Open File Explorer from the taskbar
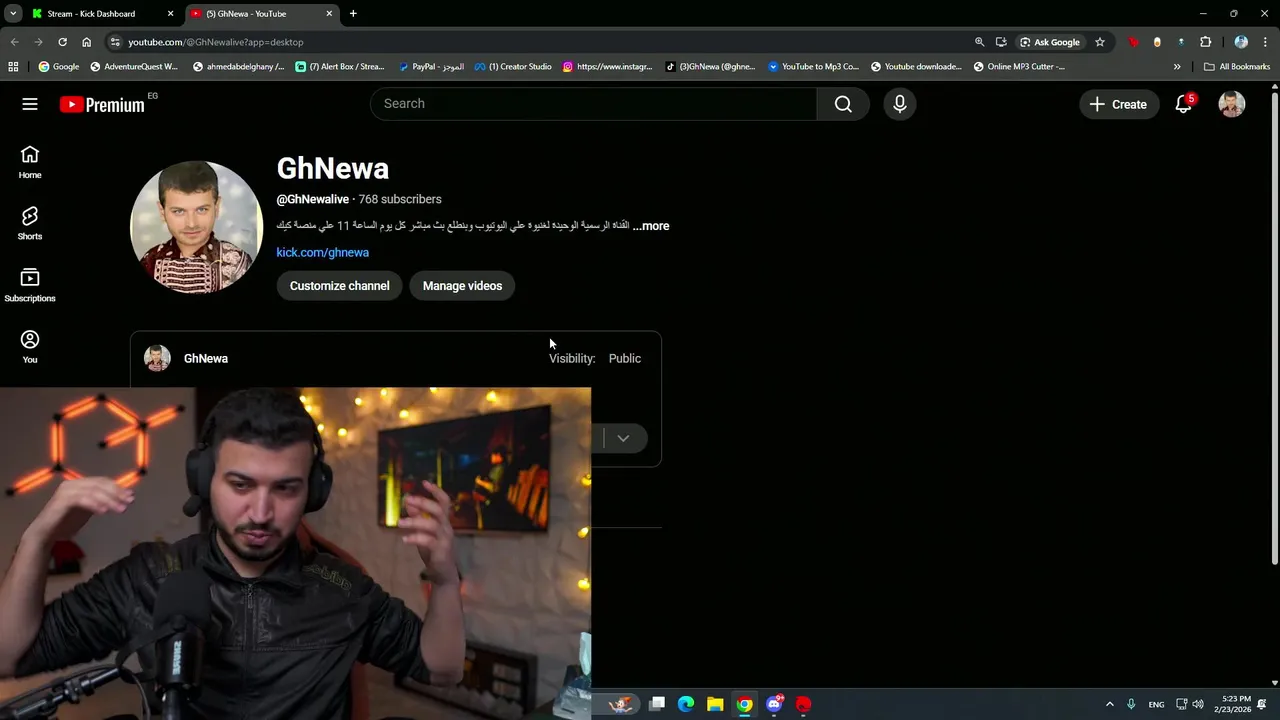1280x720 pixels. [715, 704]
